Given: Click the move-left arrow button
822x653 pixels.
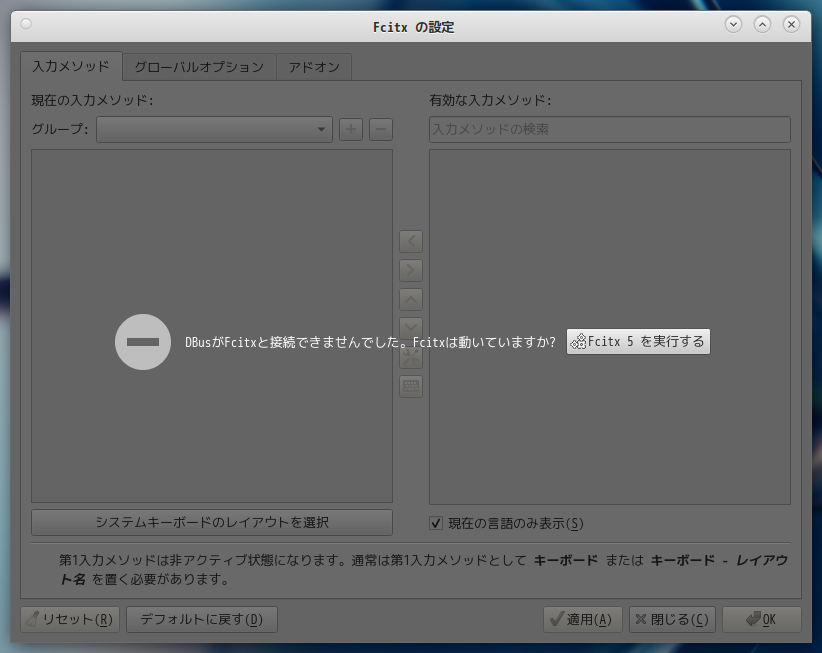Looking at the screenshot, I should [411, 241].
